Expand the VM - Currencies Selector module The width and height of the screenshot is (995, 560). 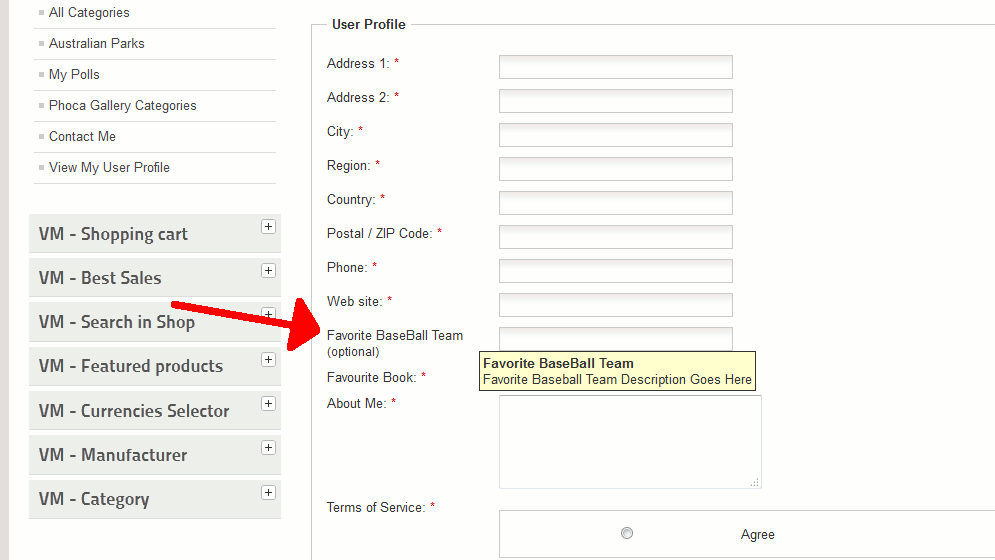(x=268, y=403)
